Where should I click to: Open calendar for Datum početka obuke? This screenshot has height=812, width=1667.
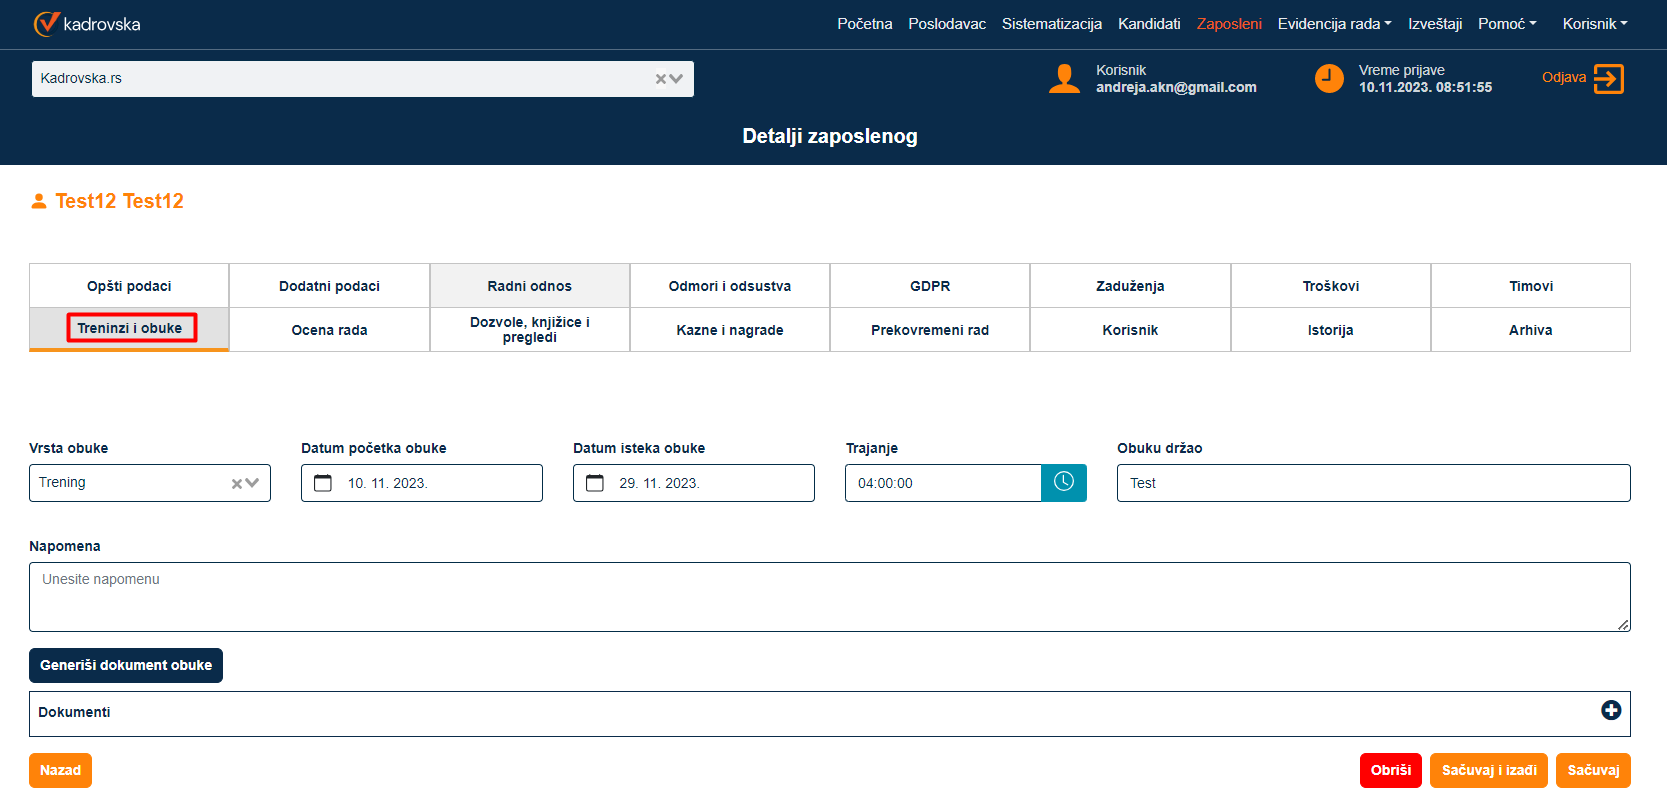[x=323, y=483]
